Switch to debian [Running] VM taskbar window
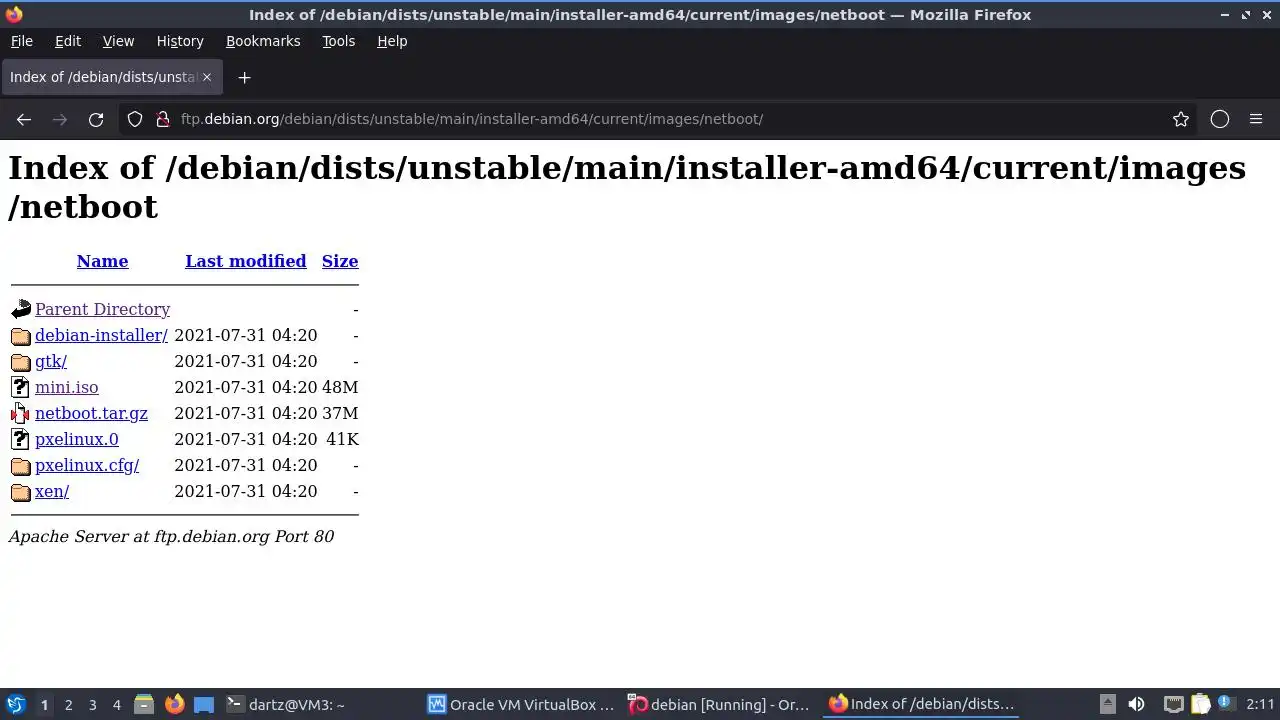 click(722, 704)
